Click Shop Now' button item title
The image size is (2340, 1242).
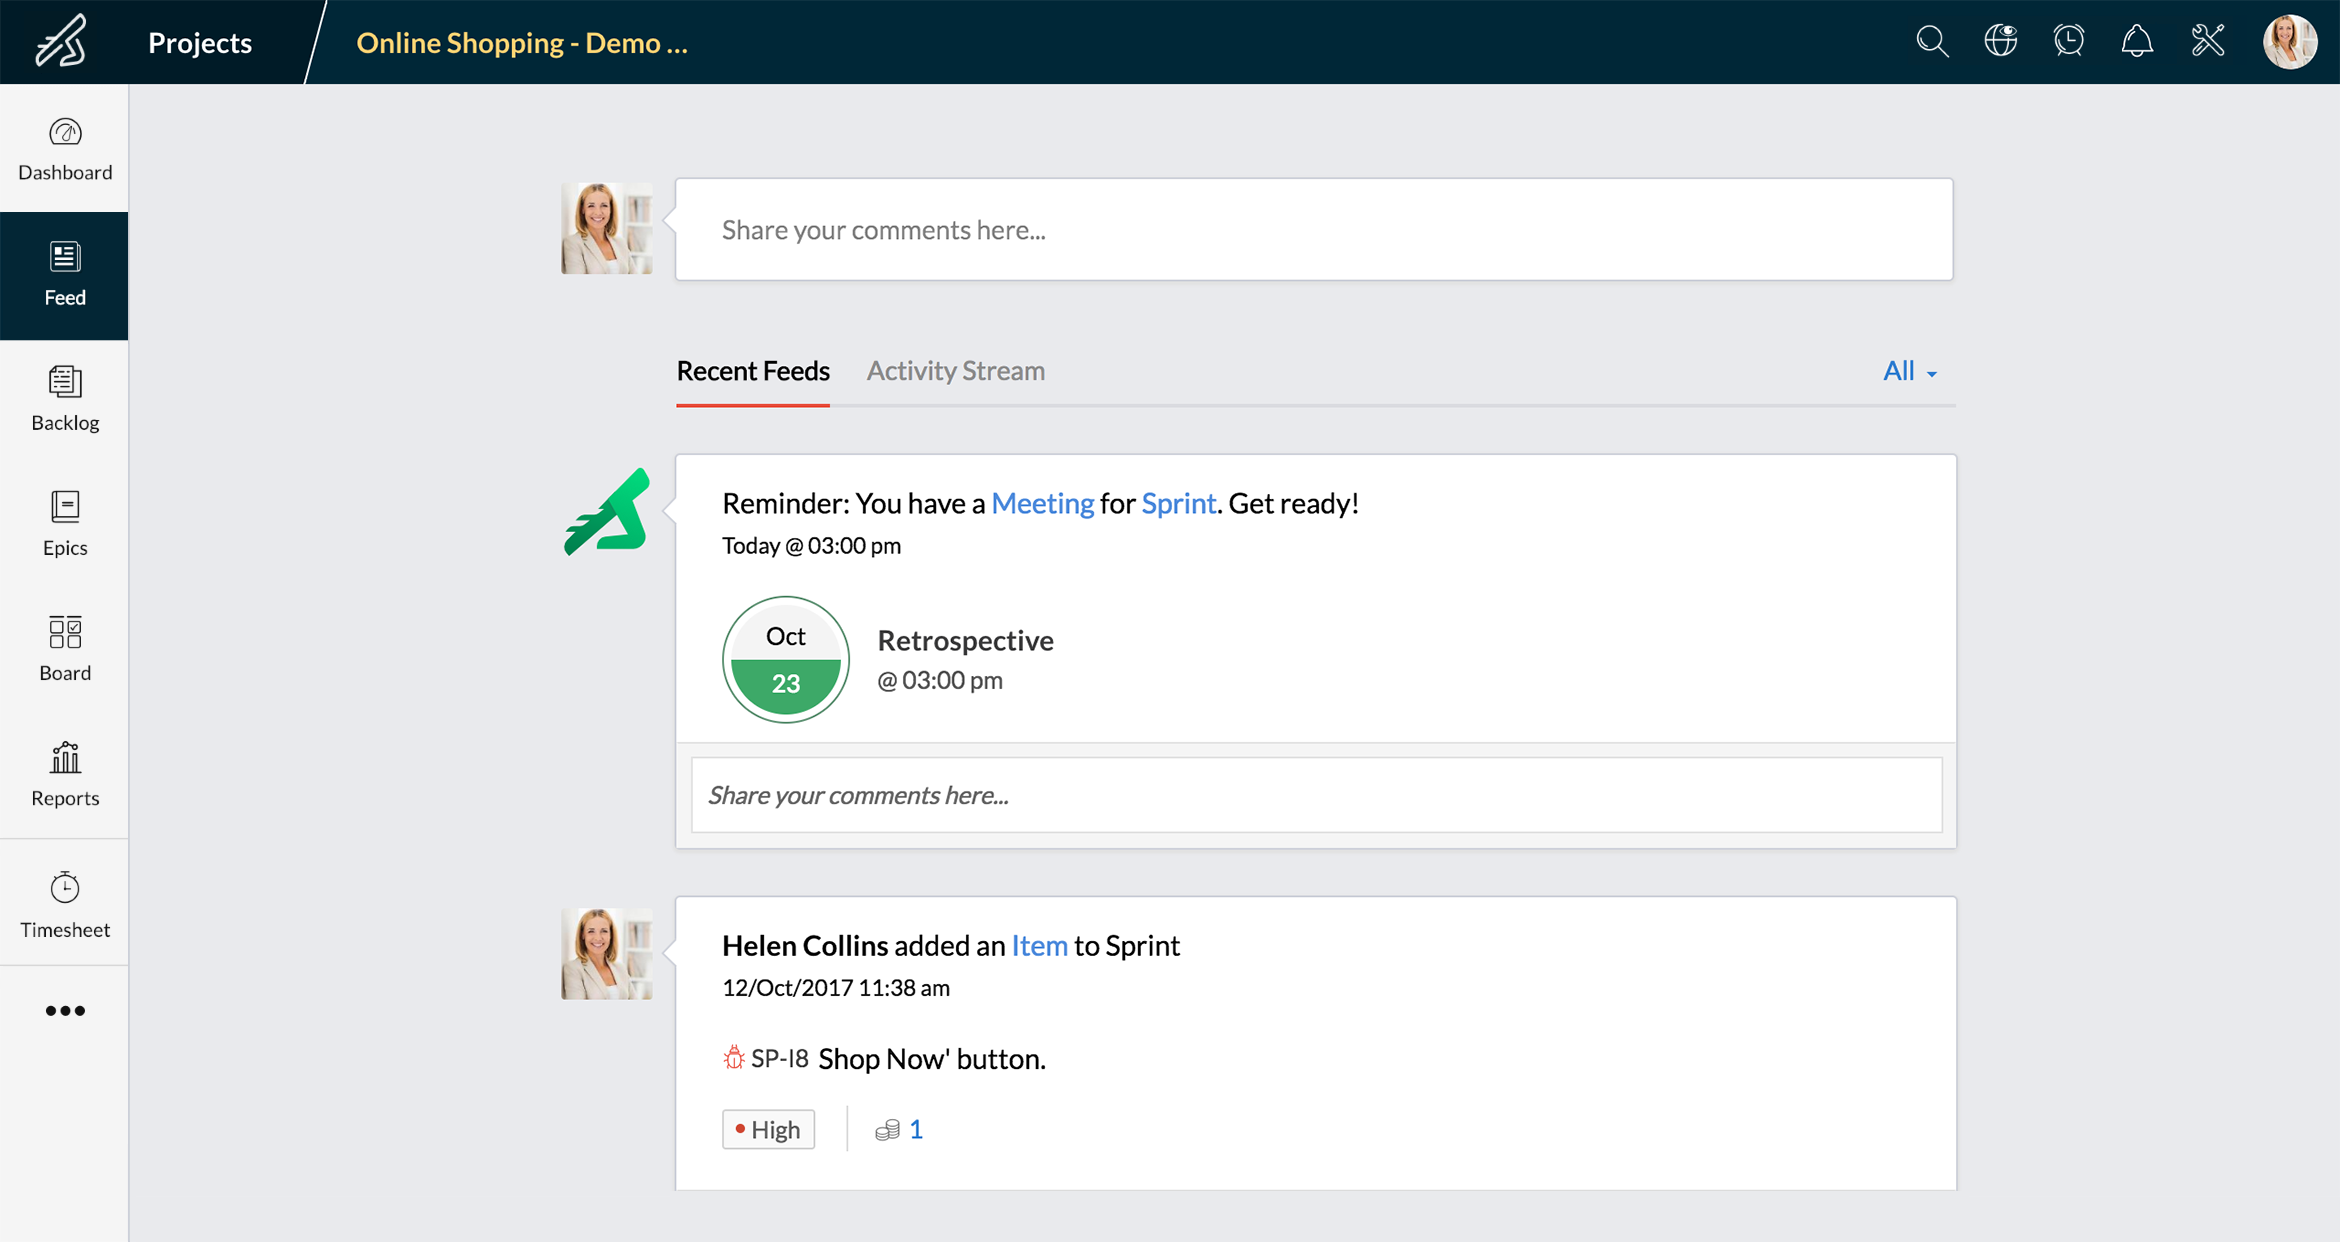point(932,1059)
